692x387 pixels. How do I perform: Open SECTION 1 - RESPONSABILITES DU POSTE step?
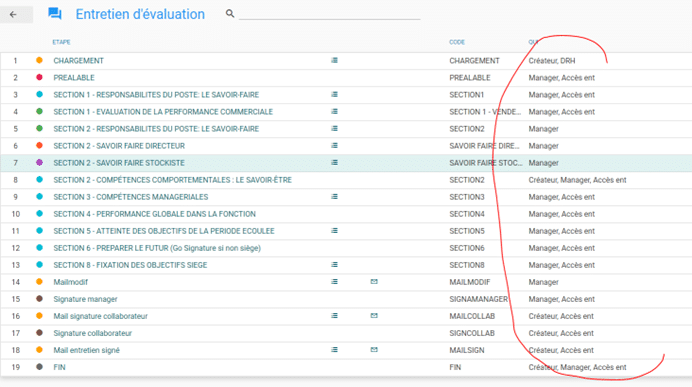[x=156, y=94]
